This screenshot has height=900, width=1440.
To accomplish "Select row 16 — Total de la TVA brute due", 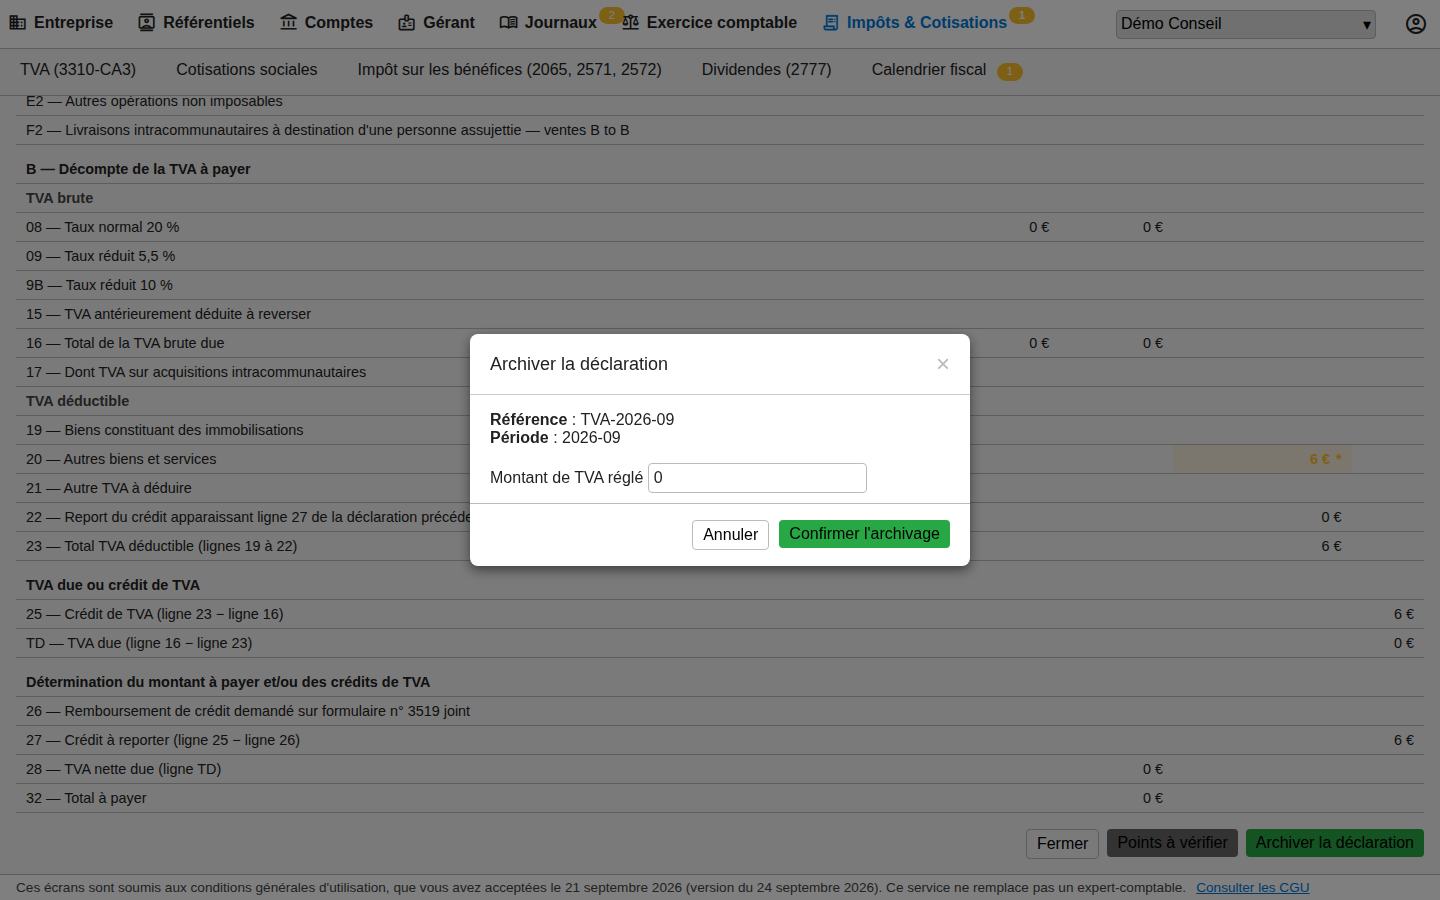I will (x=720, y=343).
